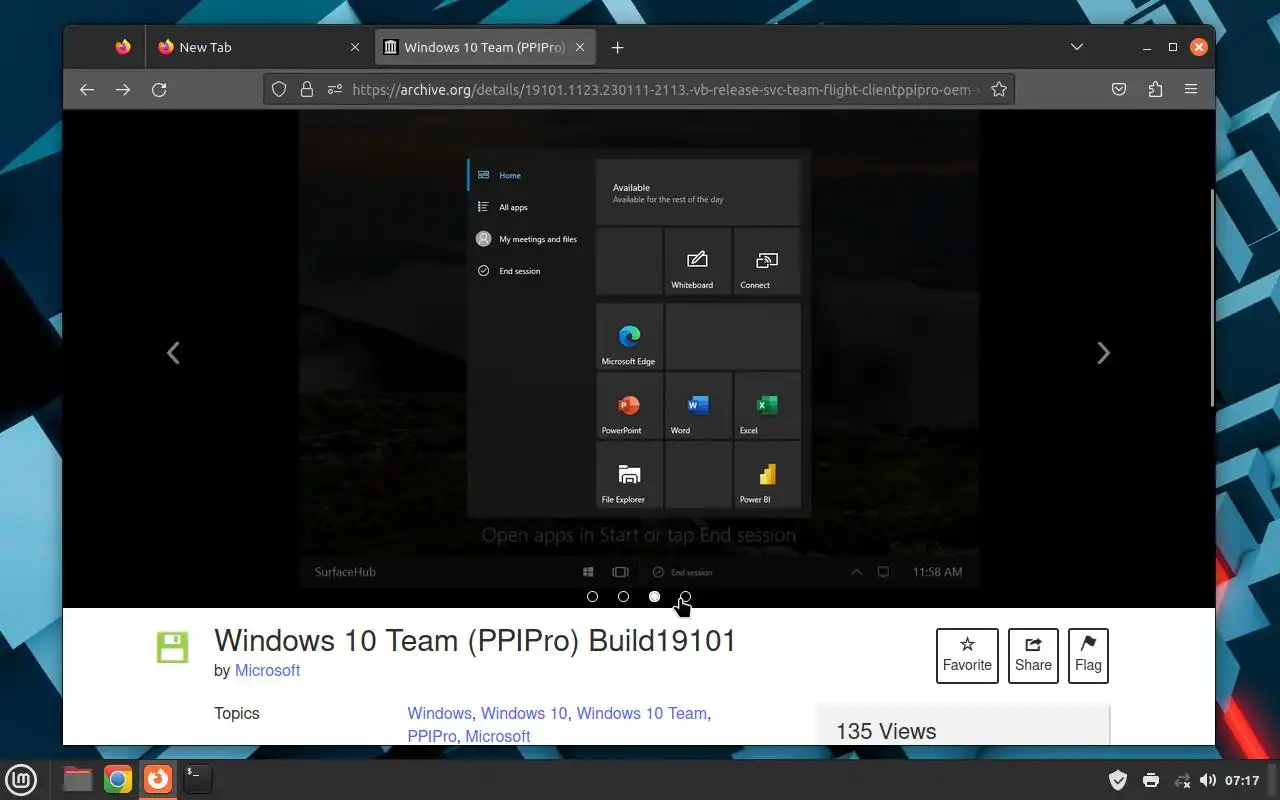Click the Firefox taskbar icon
Image resolution: width=1280 pixels, height=800 pixels.
click(x=158, y=779)
